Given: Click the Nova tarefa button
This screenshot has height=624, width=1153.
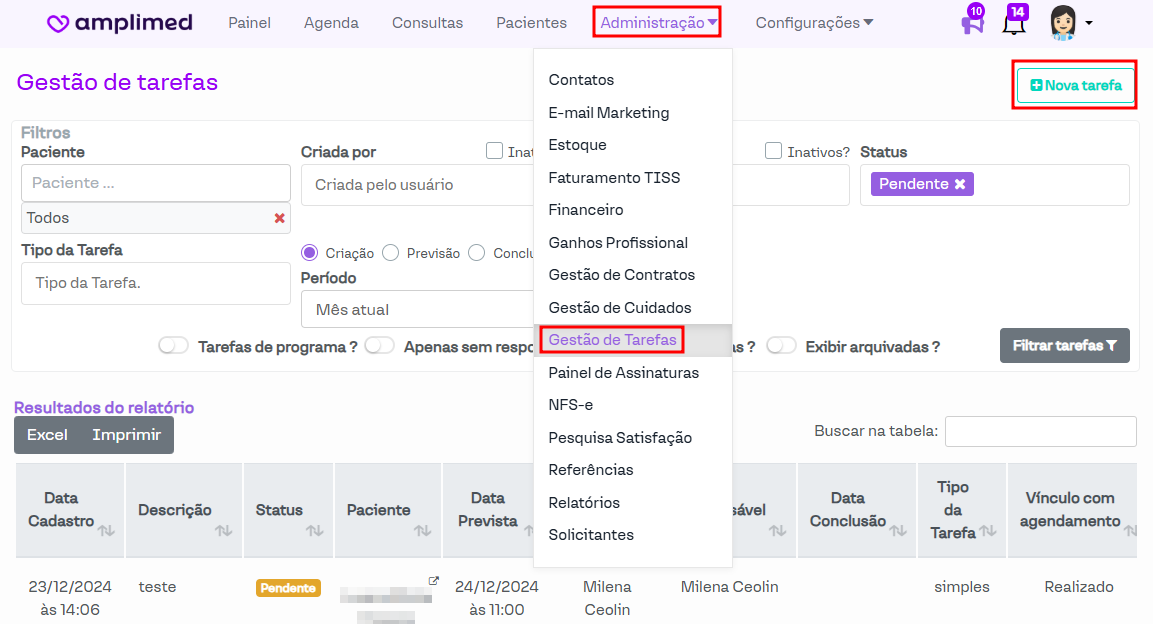Looking at the screenshot, I should [1075, 86].
